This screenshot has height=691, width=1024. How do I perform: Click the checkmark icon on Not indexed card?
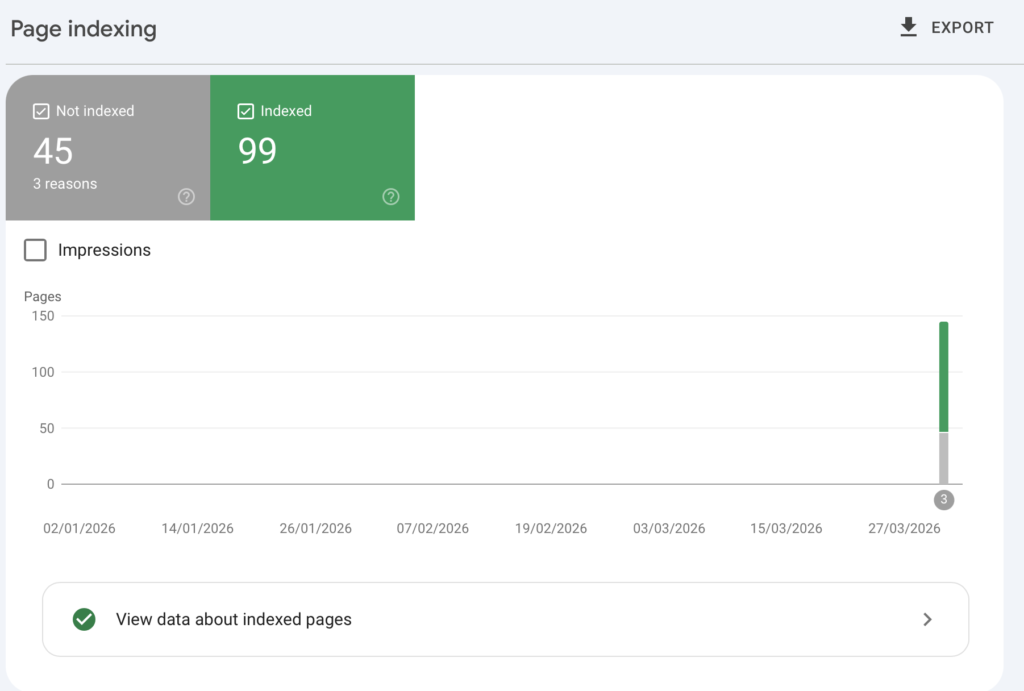click(41, 111)
